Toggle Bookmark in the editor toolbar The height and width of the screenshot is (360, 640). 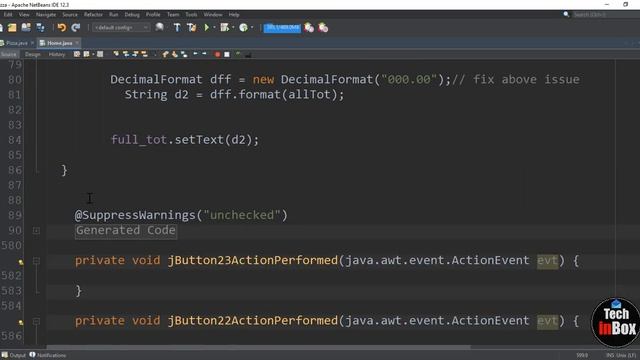click(x=184, y=54)
